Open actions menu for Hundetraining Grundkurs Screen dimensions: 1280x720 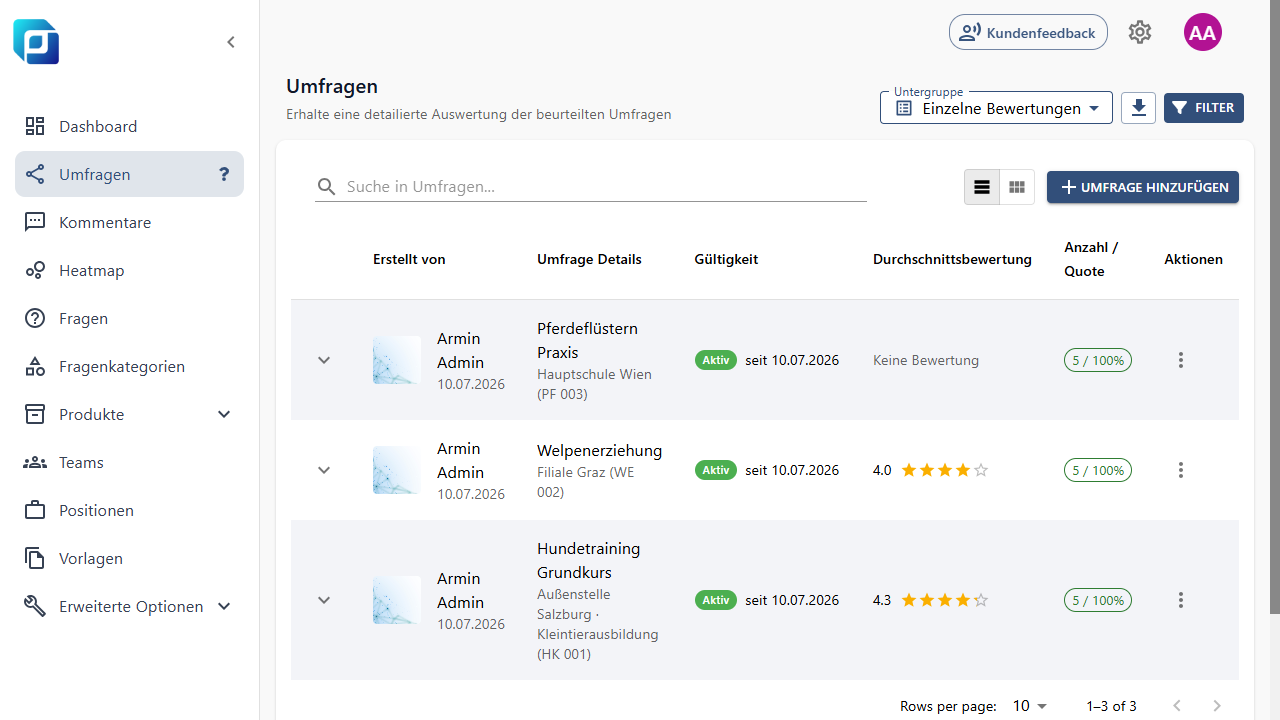(x=1181, y=600)
